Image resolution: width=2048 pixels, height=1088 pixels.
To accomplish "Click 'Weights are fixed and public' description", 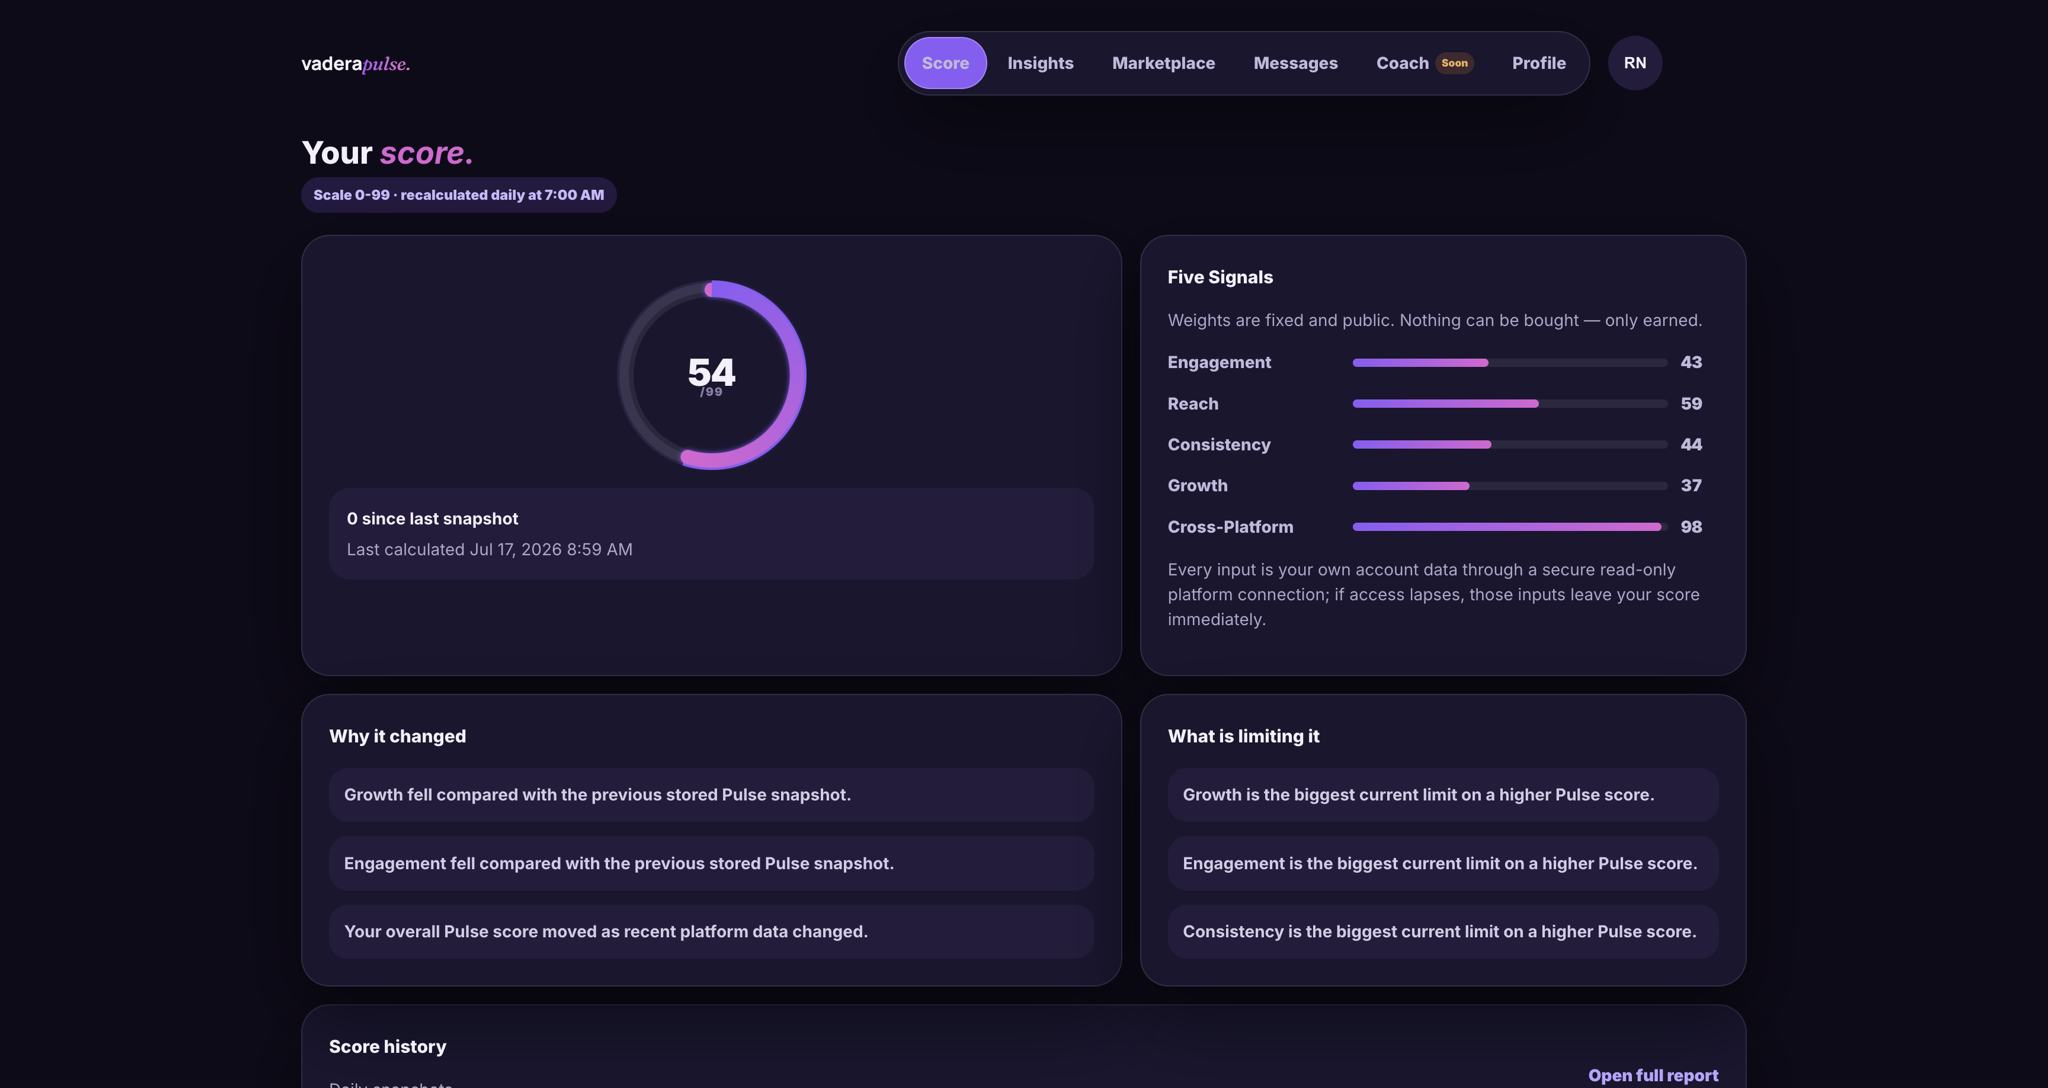I will [x=1434, y=321].
